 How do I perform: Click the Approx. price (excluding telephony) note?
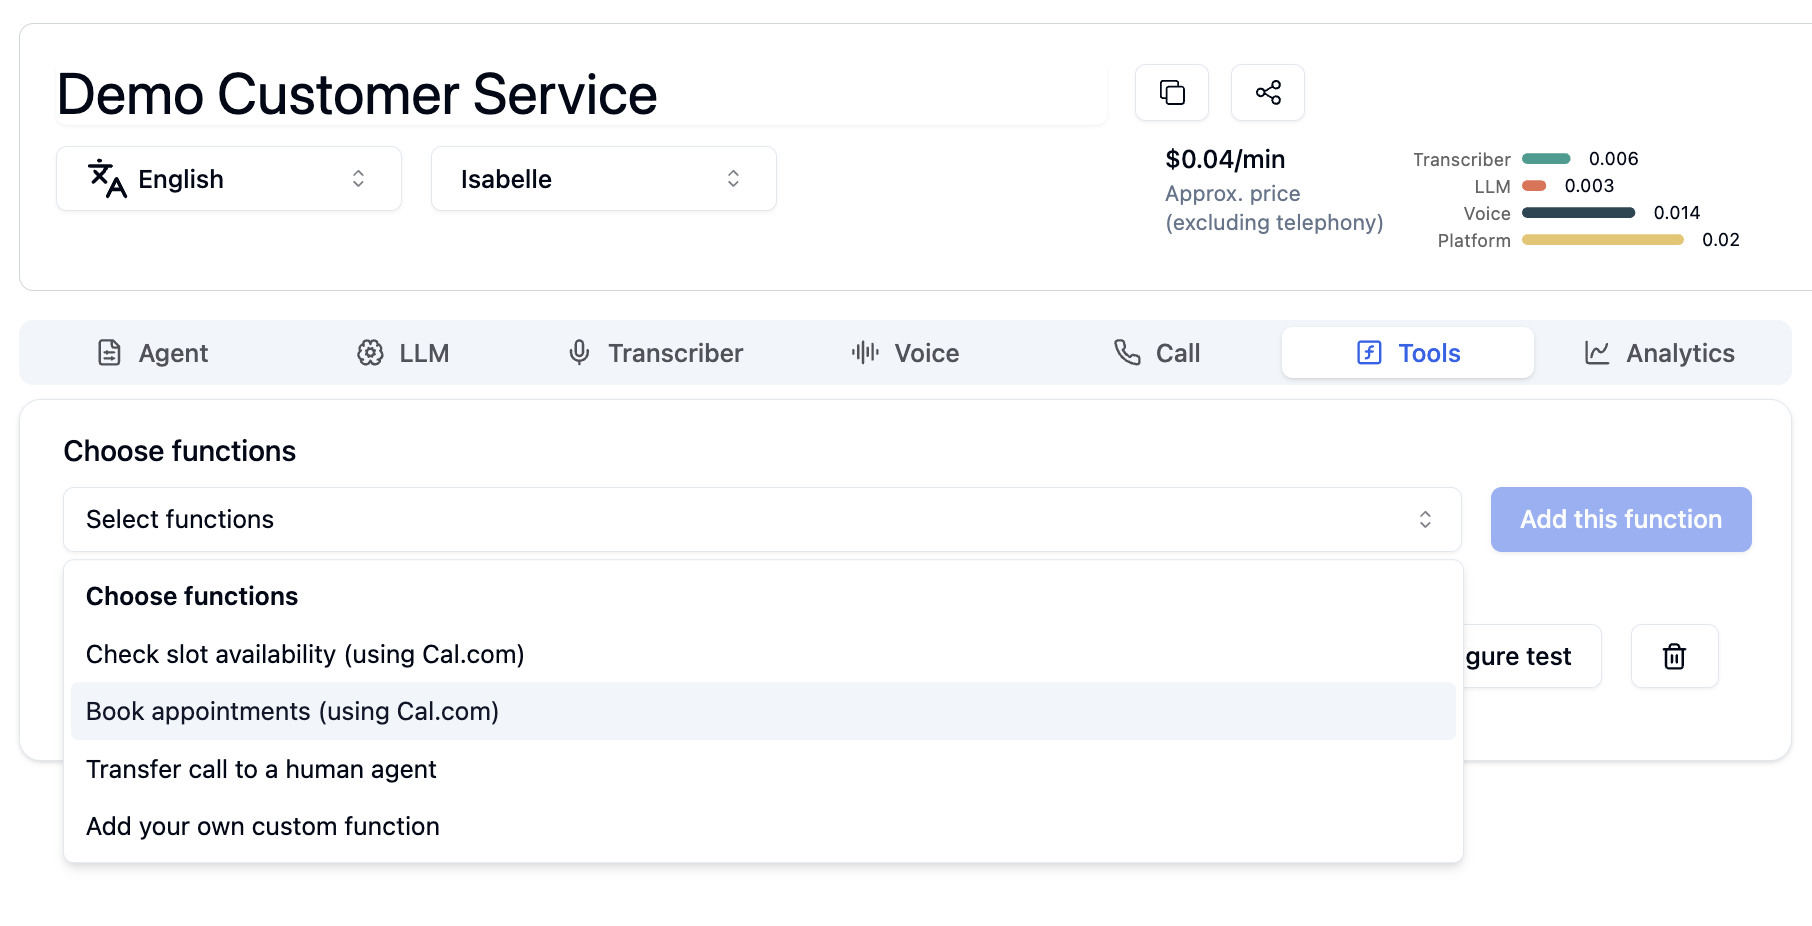coord(1274,208)
